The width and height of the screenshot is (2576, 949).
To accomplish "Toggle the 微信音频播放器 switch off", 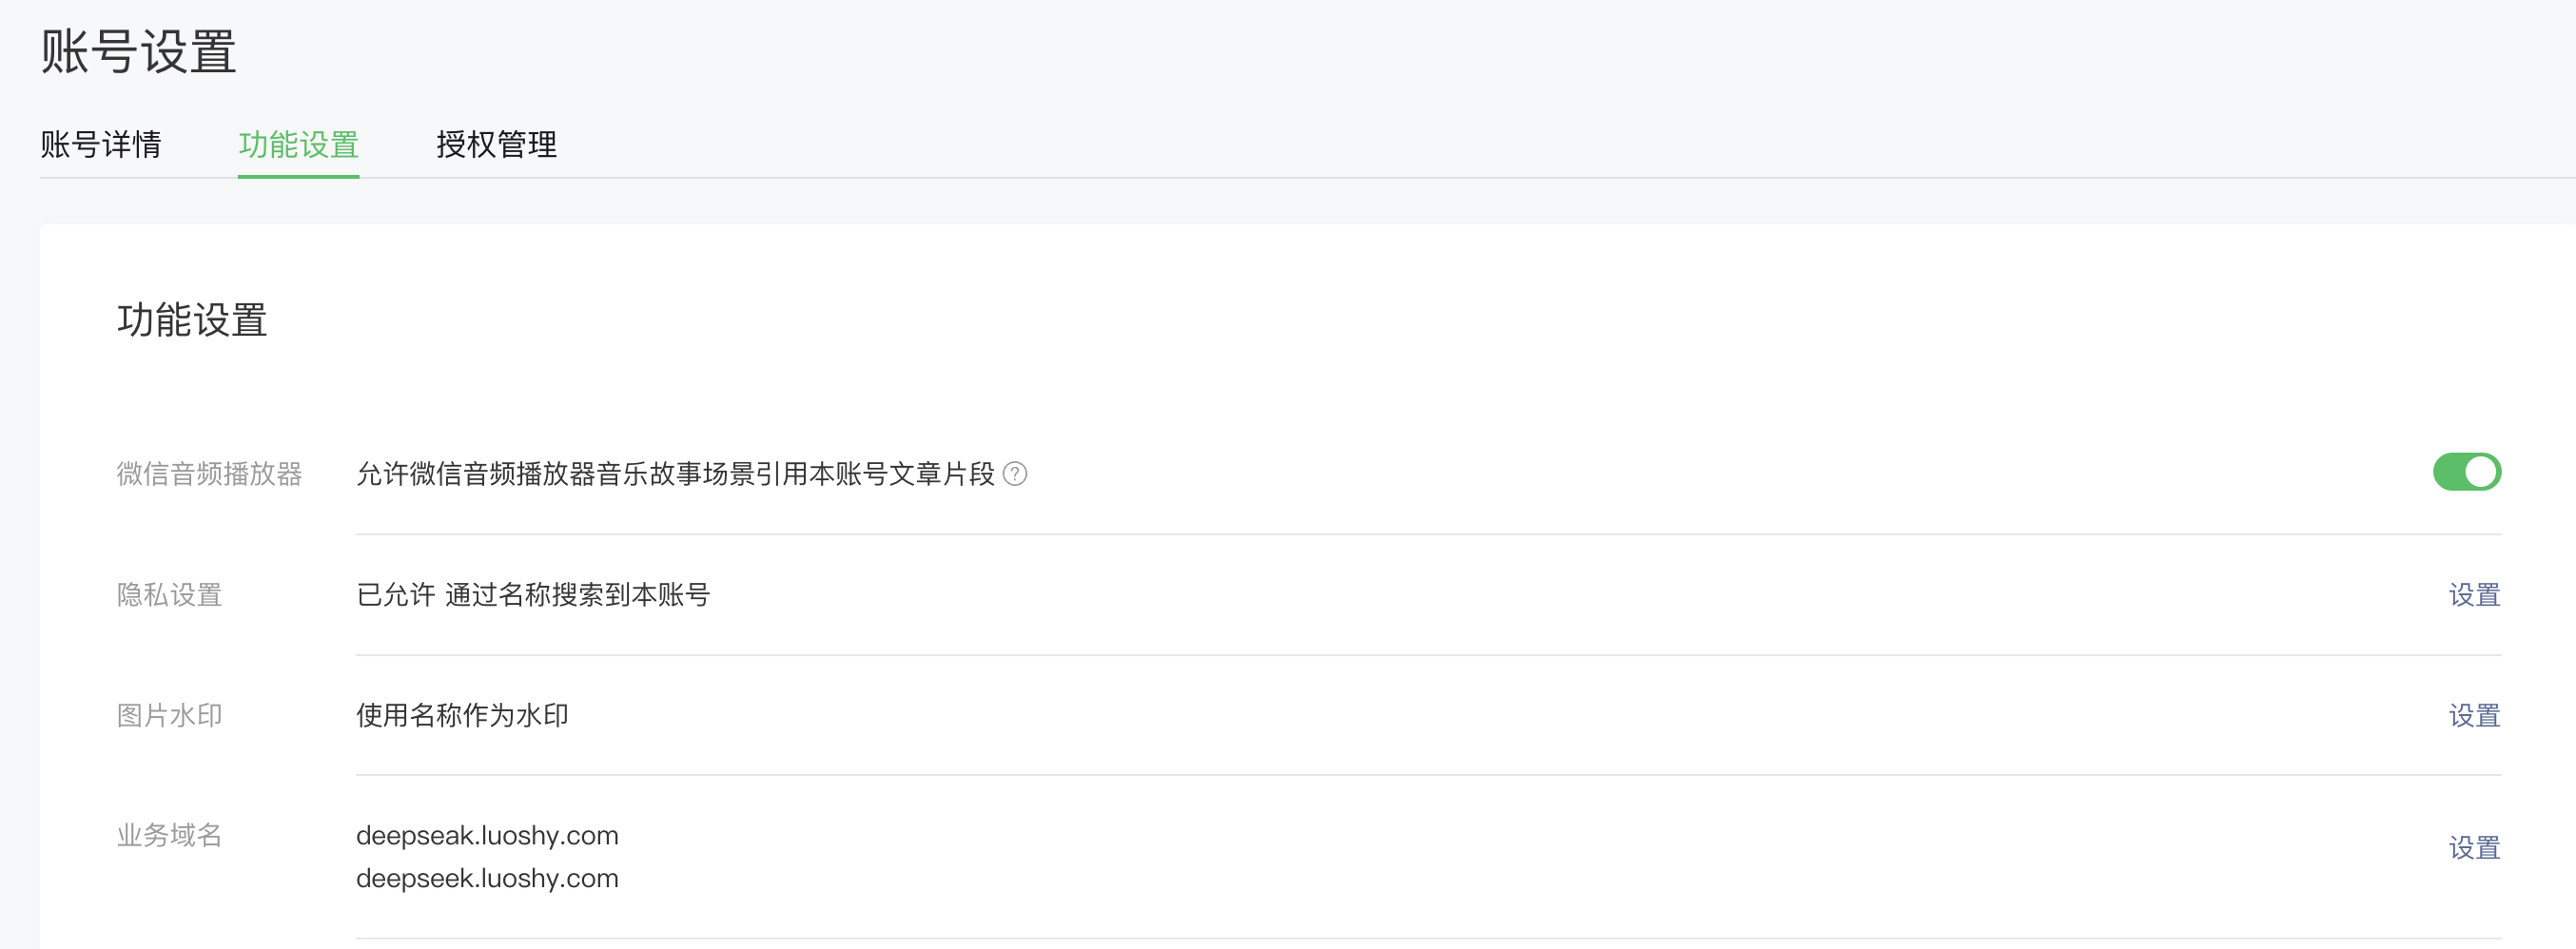I will point(2466,472).
